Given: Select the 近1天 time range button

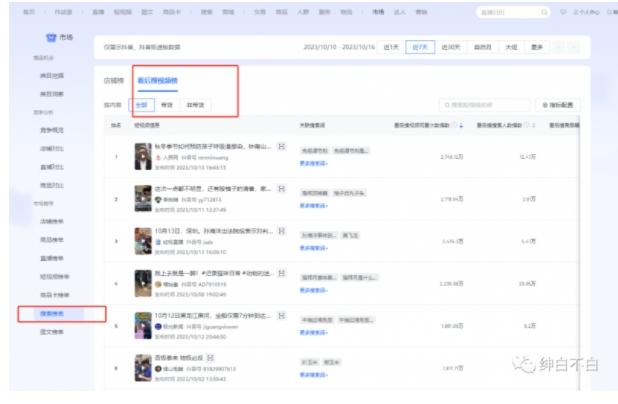Looking at the screenshot, I should click(393, 47).
